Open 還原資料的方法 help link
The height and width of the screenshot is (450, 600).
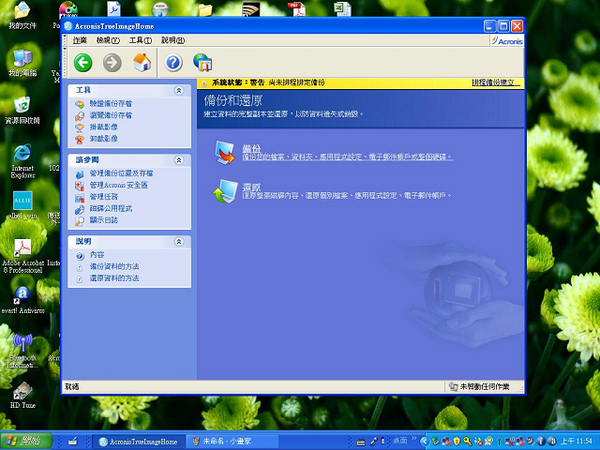tap(114, 278)
